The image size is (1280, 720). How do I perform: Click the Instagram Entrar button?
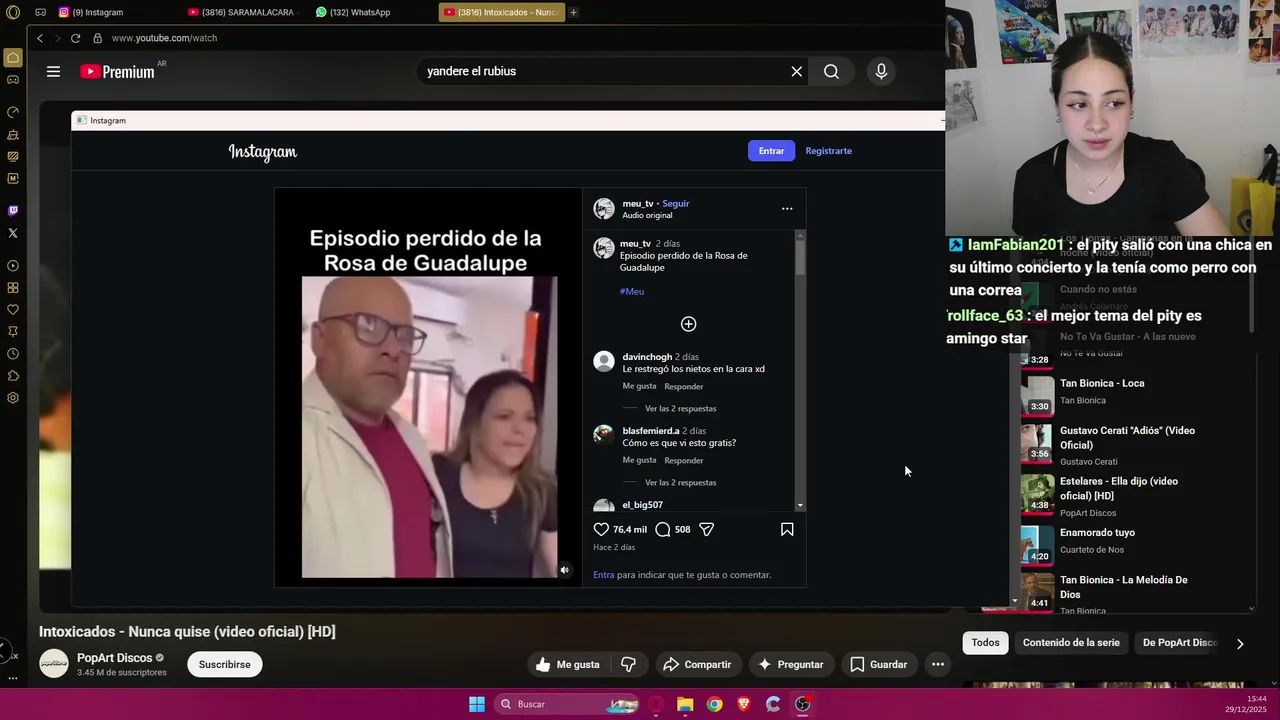click(x=771, y=151)
